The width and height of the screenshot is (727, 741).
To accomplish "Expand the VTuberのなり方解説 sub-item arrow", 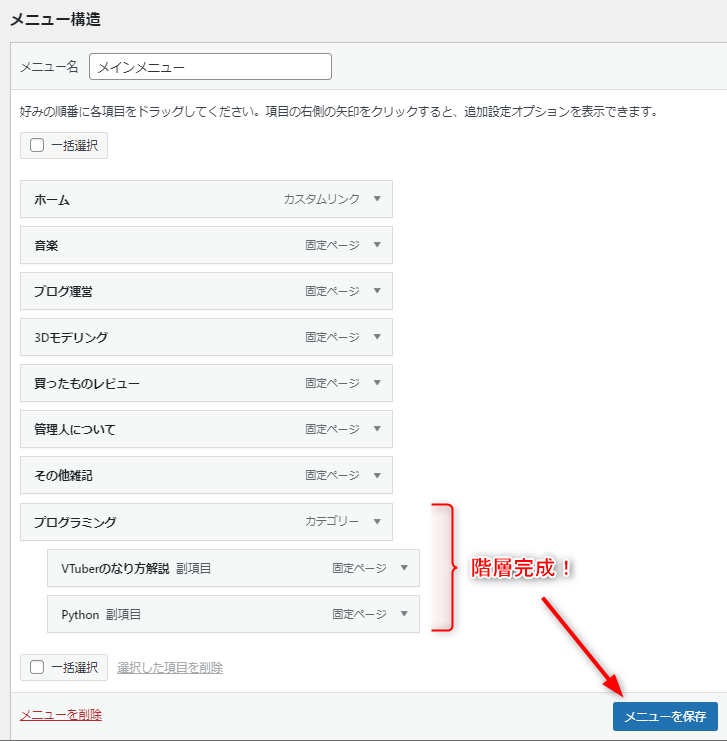I will (404, 568).
